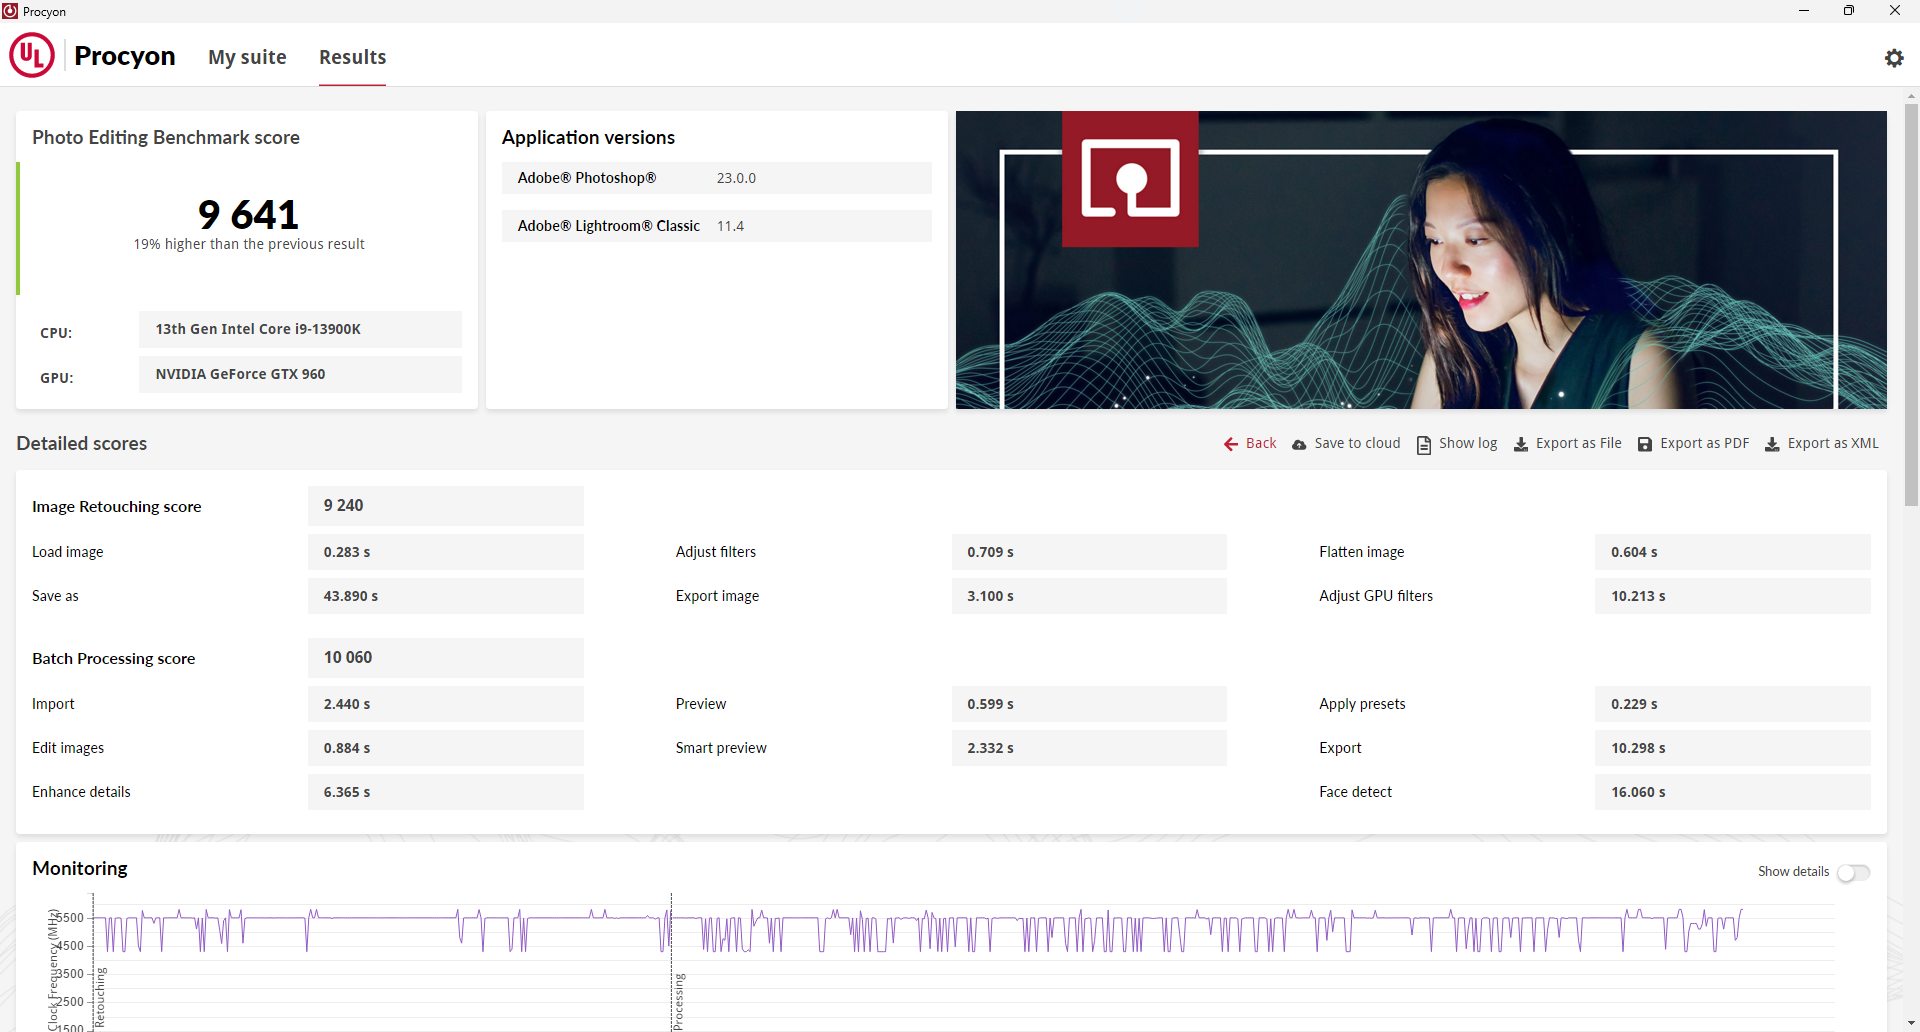Click the Smart preview value 2.332 s
The width and height of the screenshot is (1920, 1032).
point(1089,748)
